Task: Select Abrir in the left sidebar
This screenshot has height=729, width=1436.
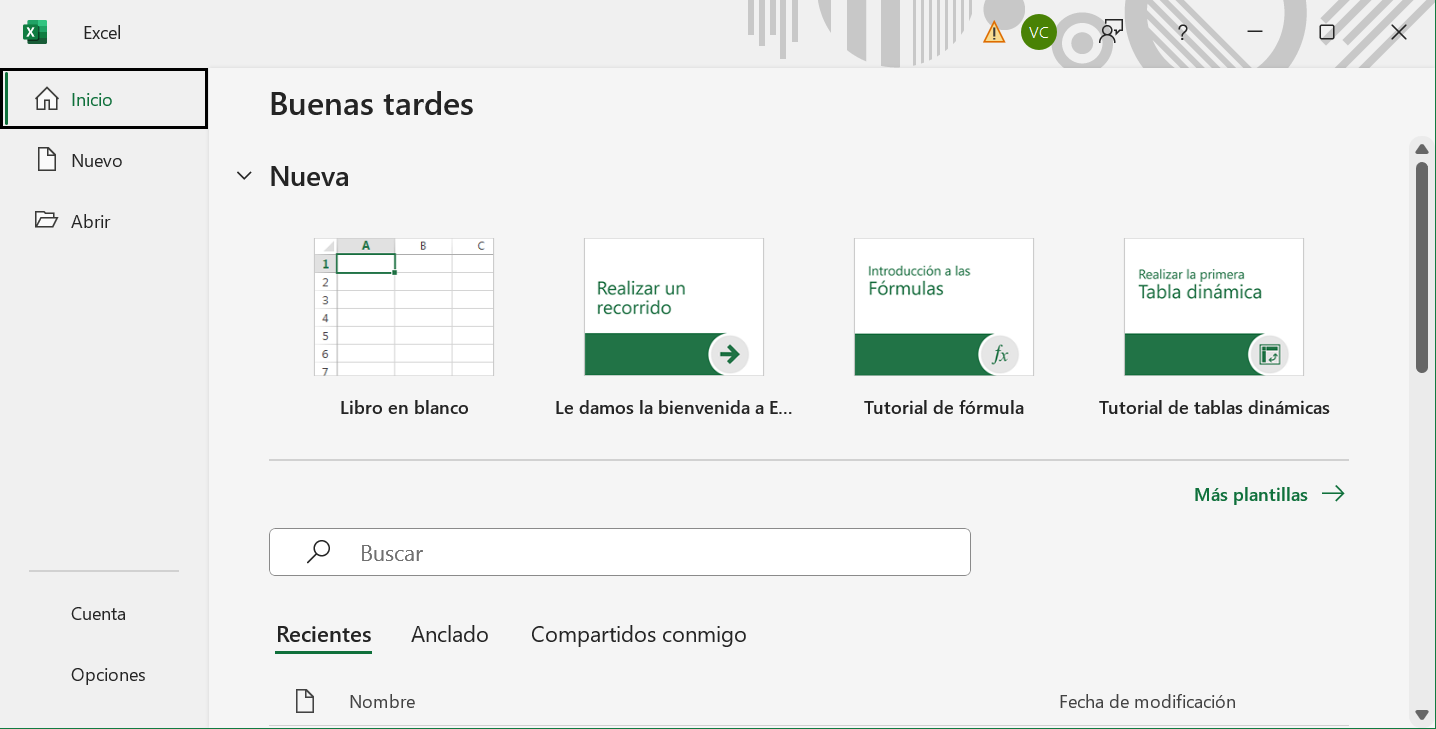Action: click(x=90, y=222)
